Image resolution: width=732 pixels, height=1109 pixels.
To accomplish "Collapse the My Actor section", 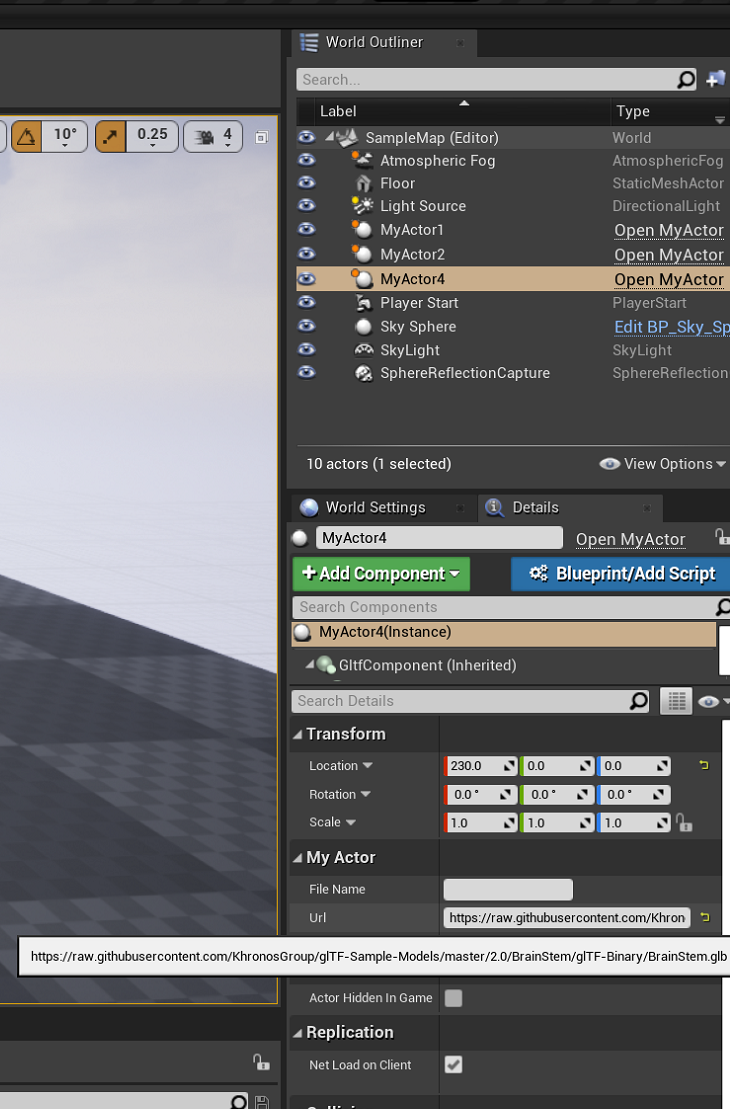I will 298,858.
